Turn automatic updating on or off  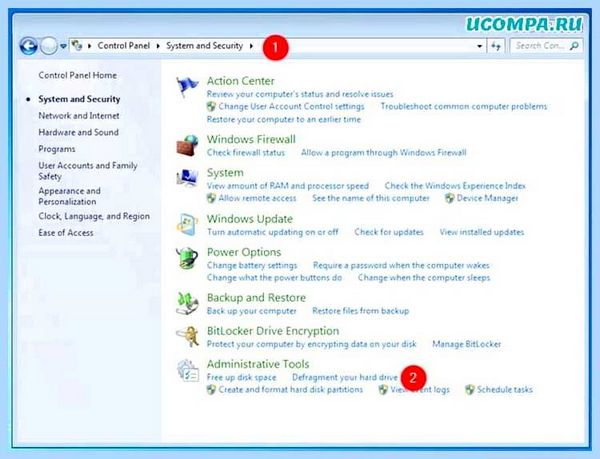pos(273,232)
